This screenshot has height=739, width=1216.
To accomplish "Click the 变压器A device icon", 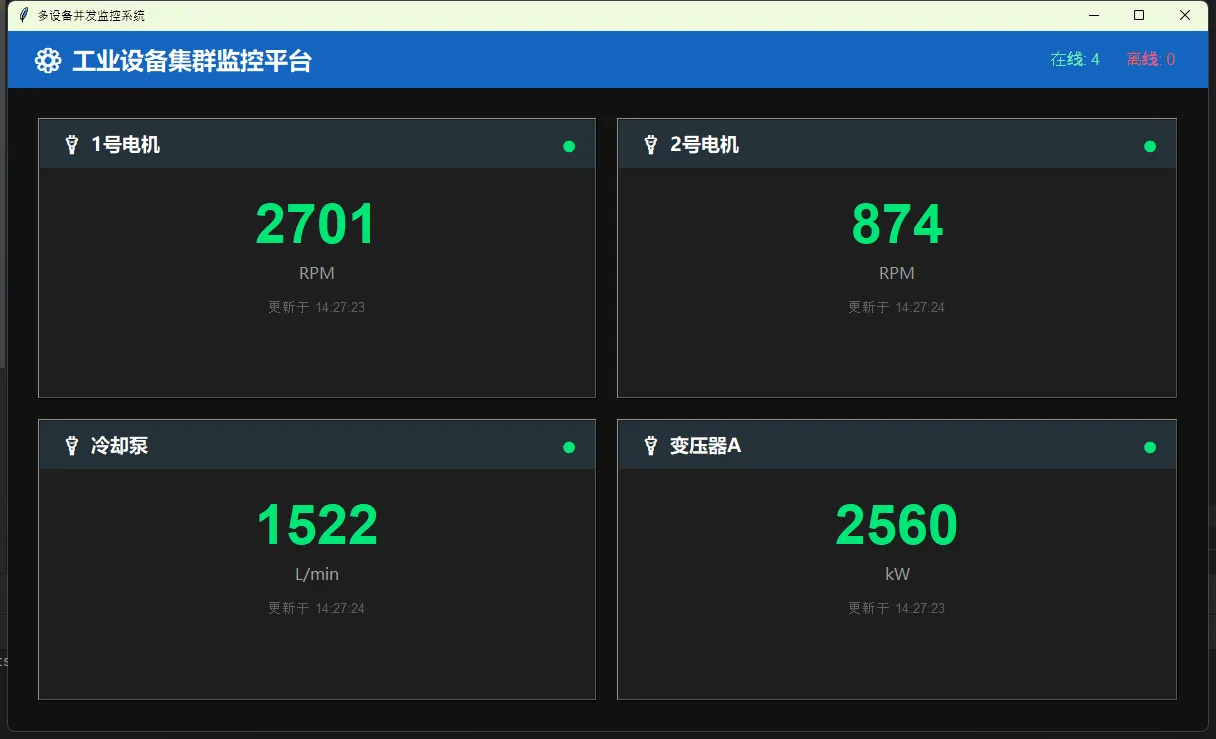I will pos(651,446).
